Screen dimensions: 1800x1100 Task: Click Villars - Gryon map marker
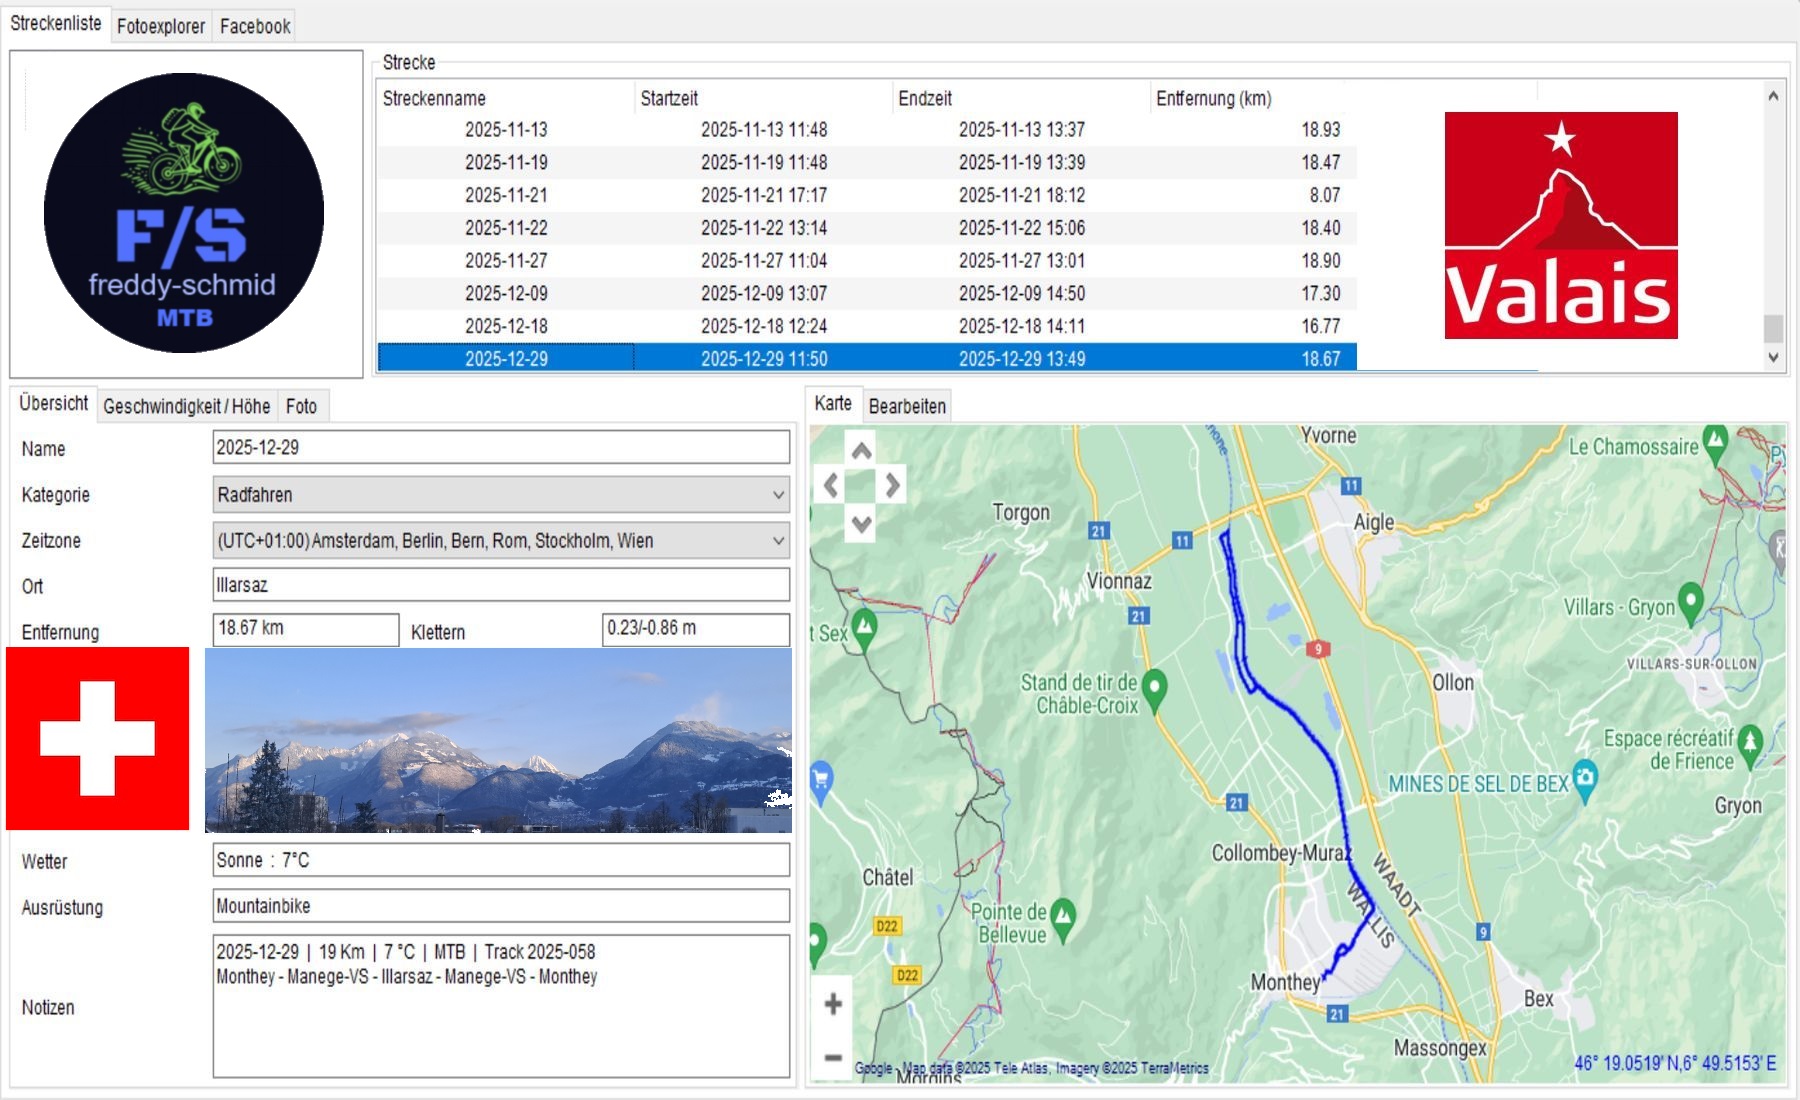pyautogui.click(x=1690, y=601)
